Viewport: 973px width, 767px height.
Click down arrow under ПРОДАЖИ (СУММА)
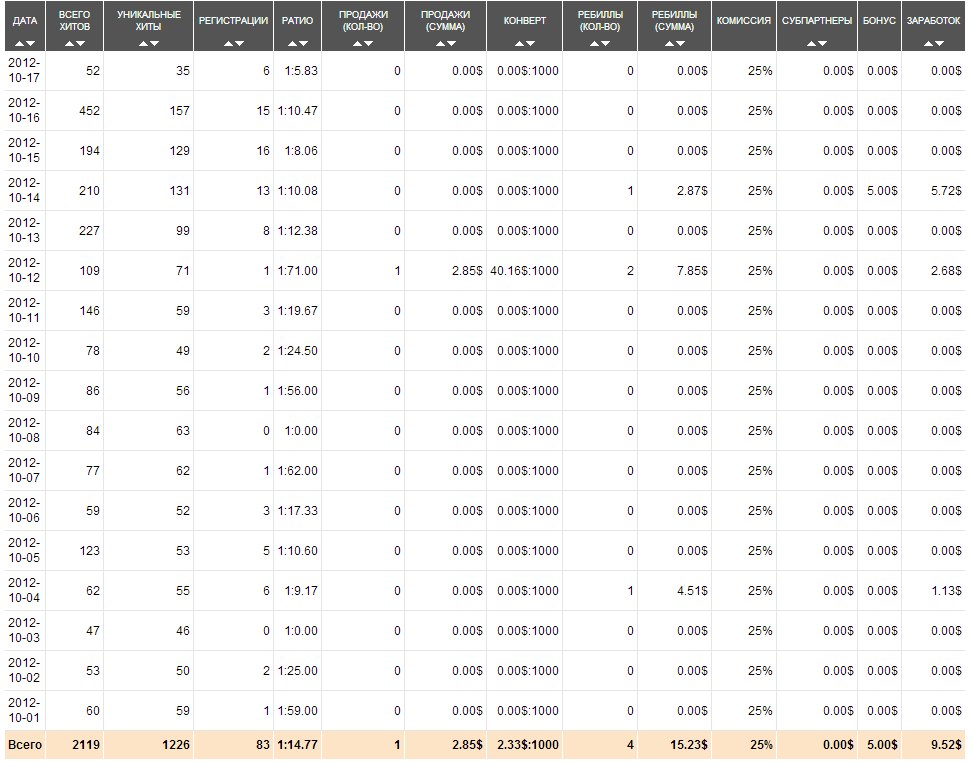(451, 44)
